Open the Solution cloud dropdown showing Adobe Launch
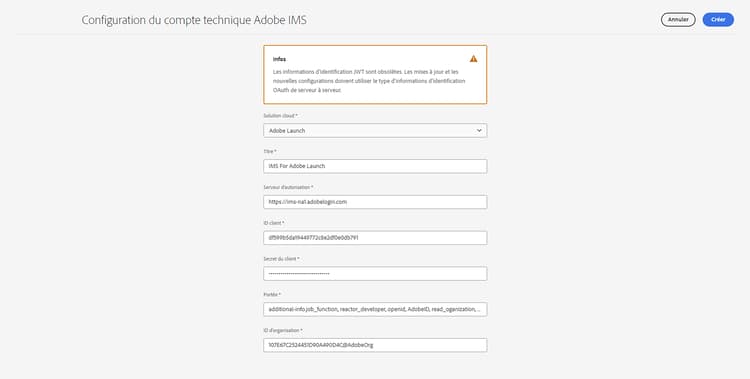This screenshot has height=379, width=750. click(x=375, y=131)
